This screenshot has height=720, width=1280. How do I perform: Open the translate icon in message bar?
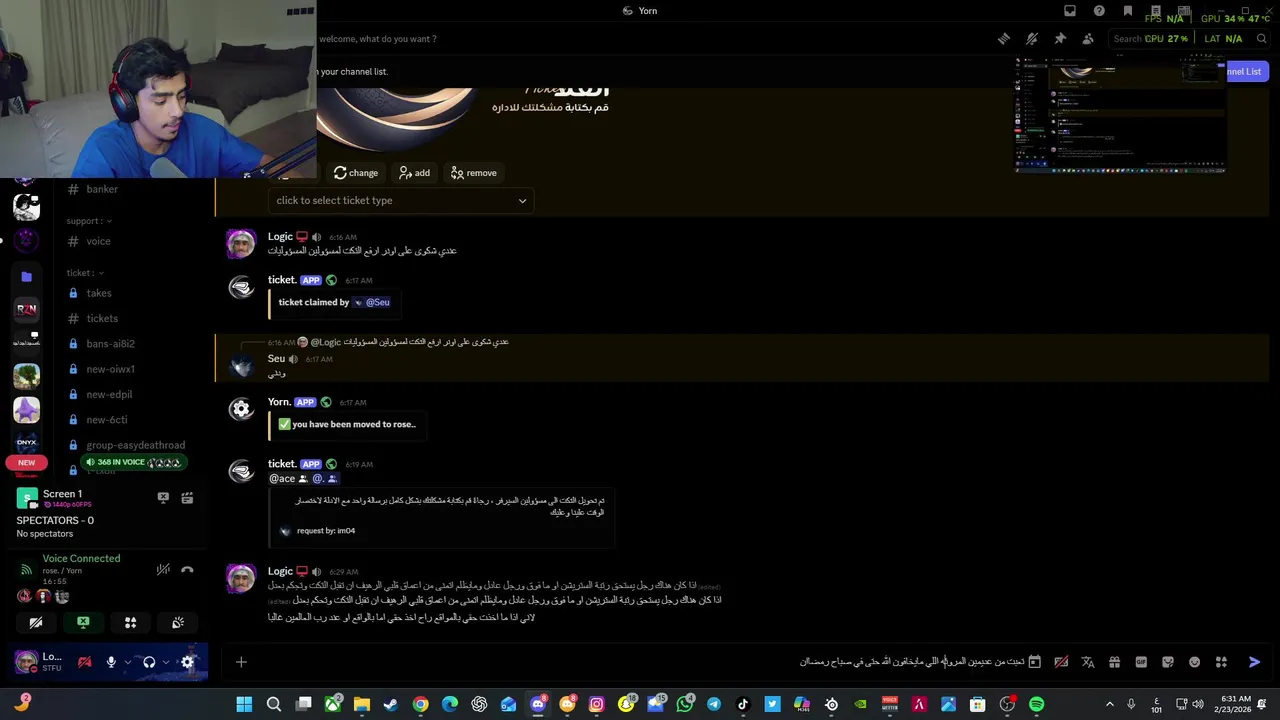pos(1088,662)
